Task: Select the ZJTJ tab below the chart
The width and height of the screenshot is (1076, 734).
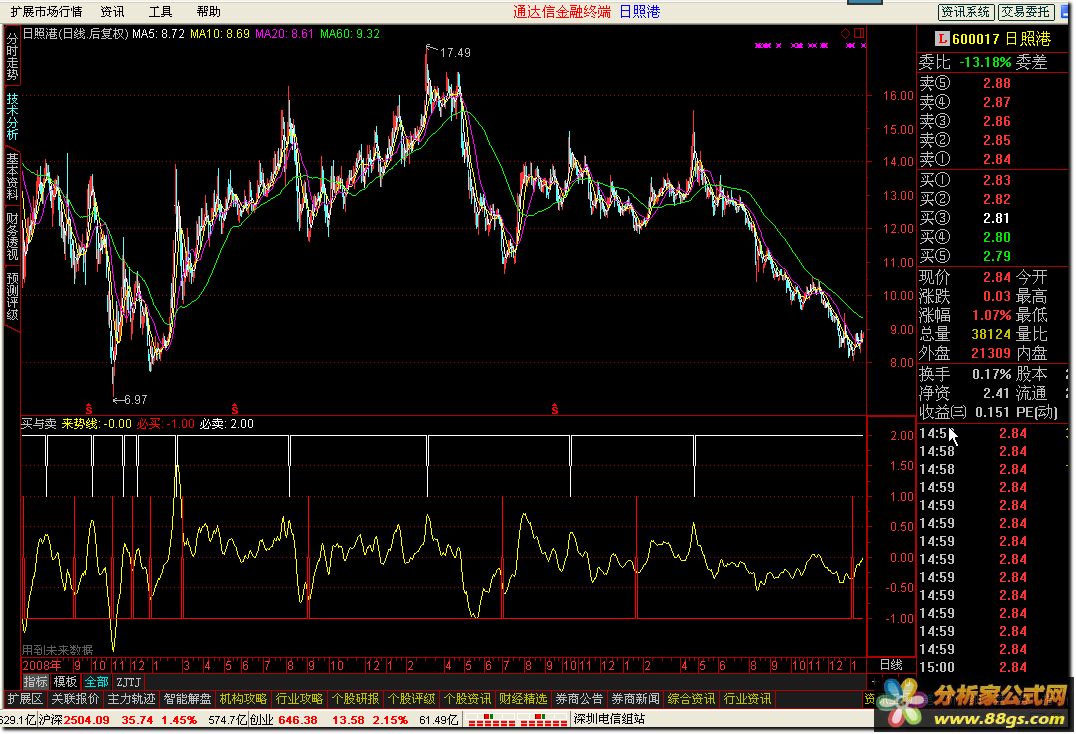Action: coord(128,682)
